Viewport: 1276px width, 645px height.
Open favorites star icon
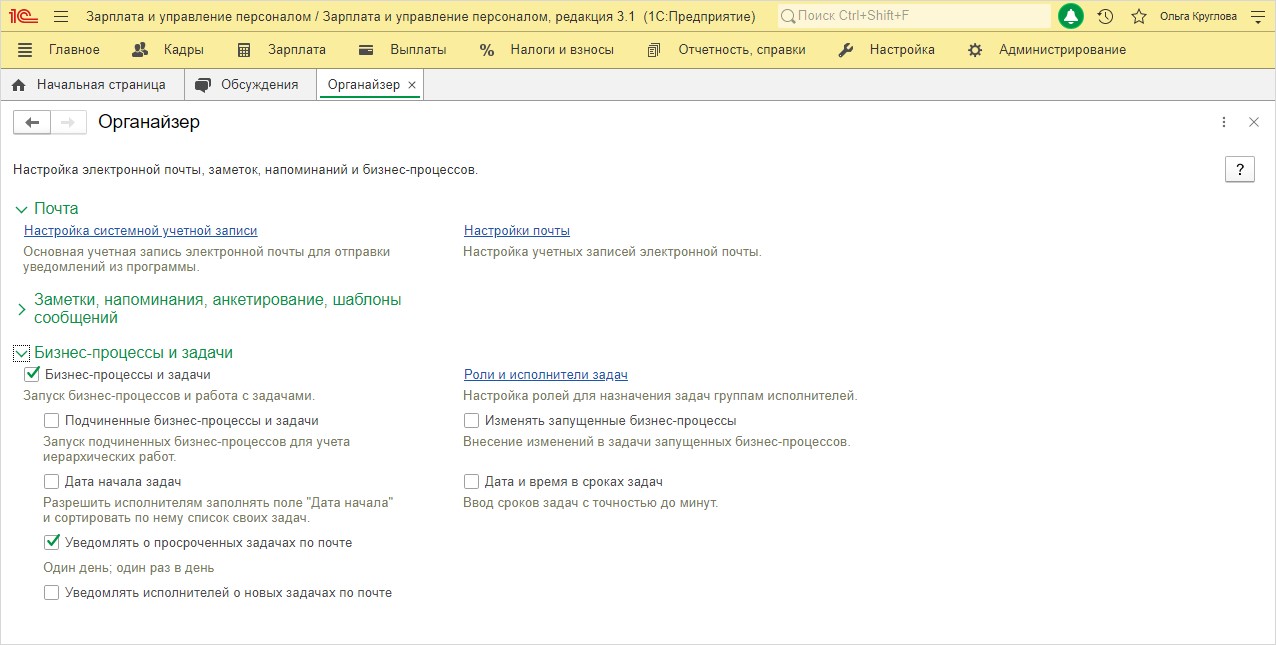click(x=1138, y=16)
